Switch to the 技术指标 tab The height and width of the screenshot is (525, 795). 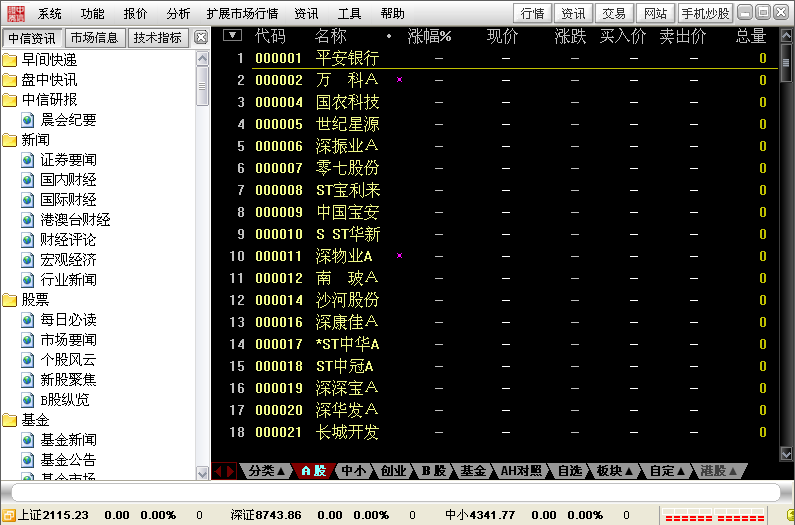coord(158,38)
